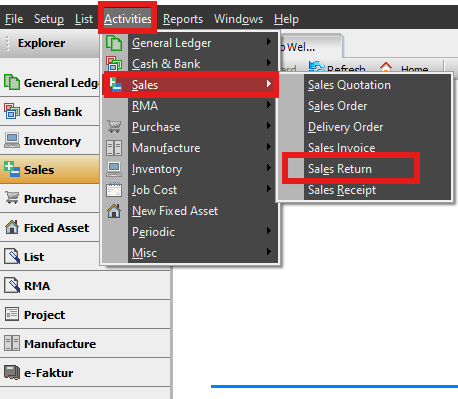
Task: Open RMA module in Explorer sidebar
Action: 85,286
